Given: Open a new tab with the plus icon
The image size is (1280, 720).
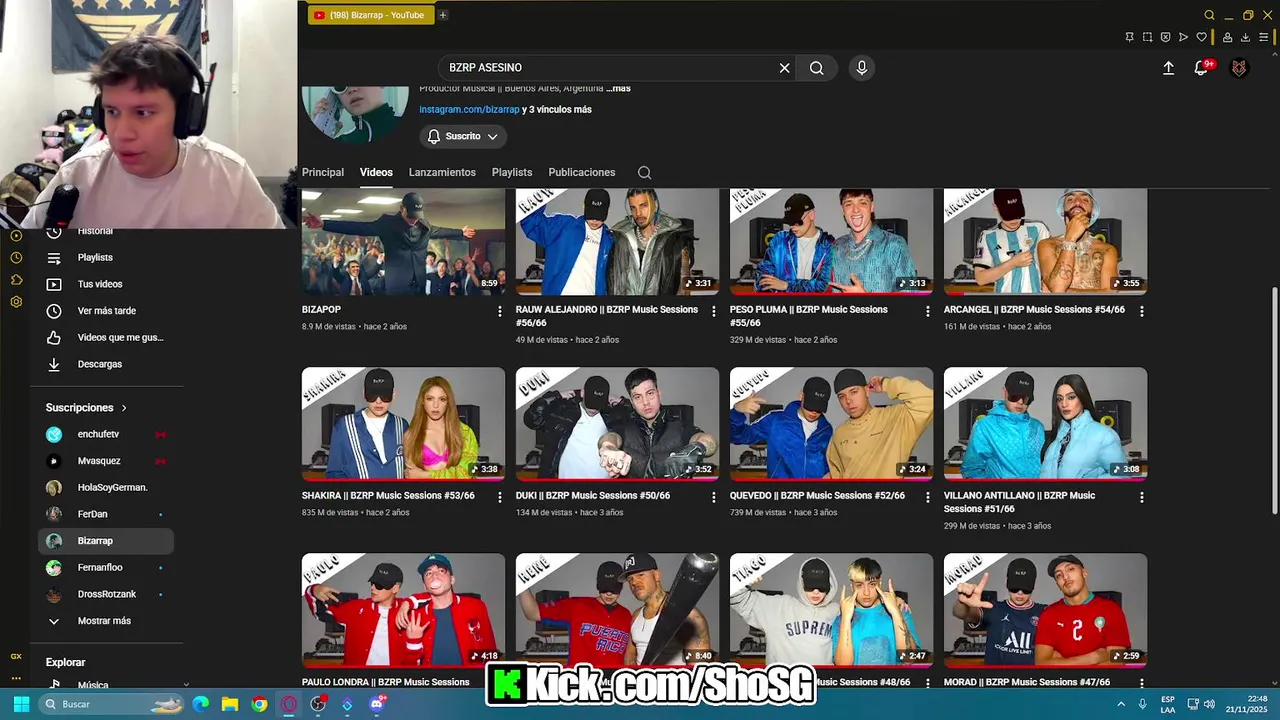Looking at the screenshot, I should [x=443, y=15].
